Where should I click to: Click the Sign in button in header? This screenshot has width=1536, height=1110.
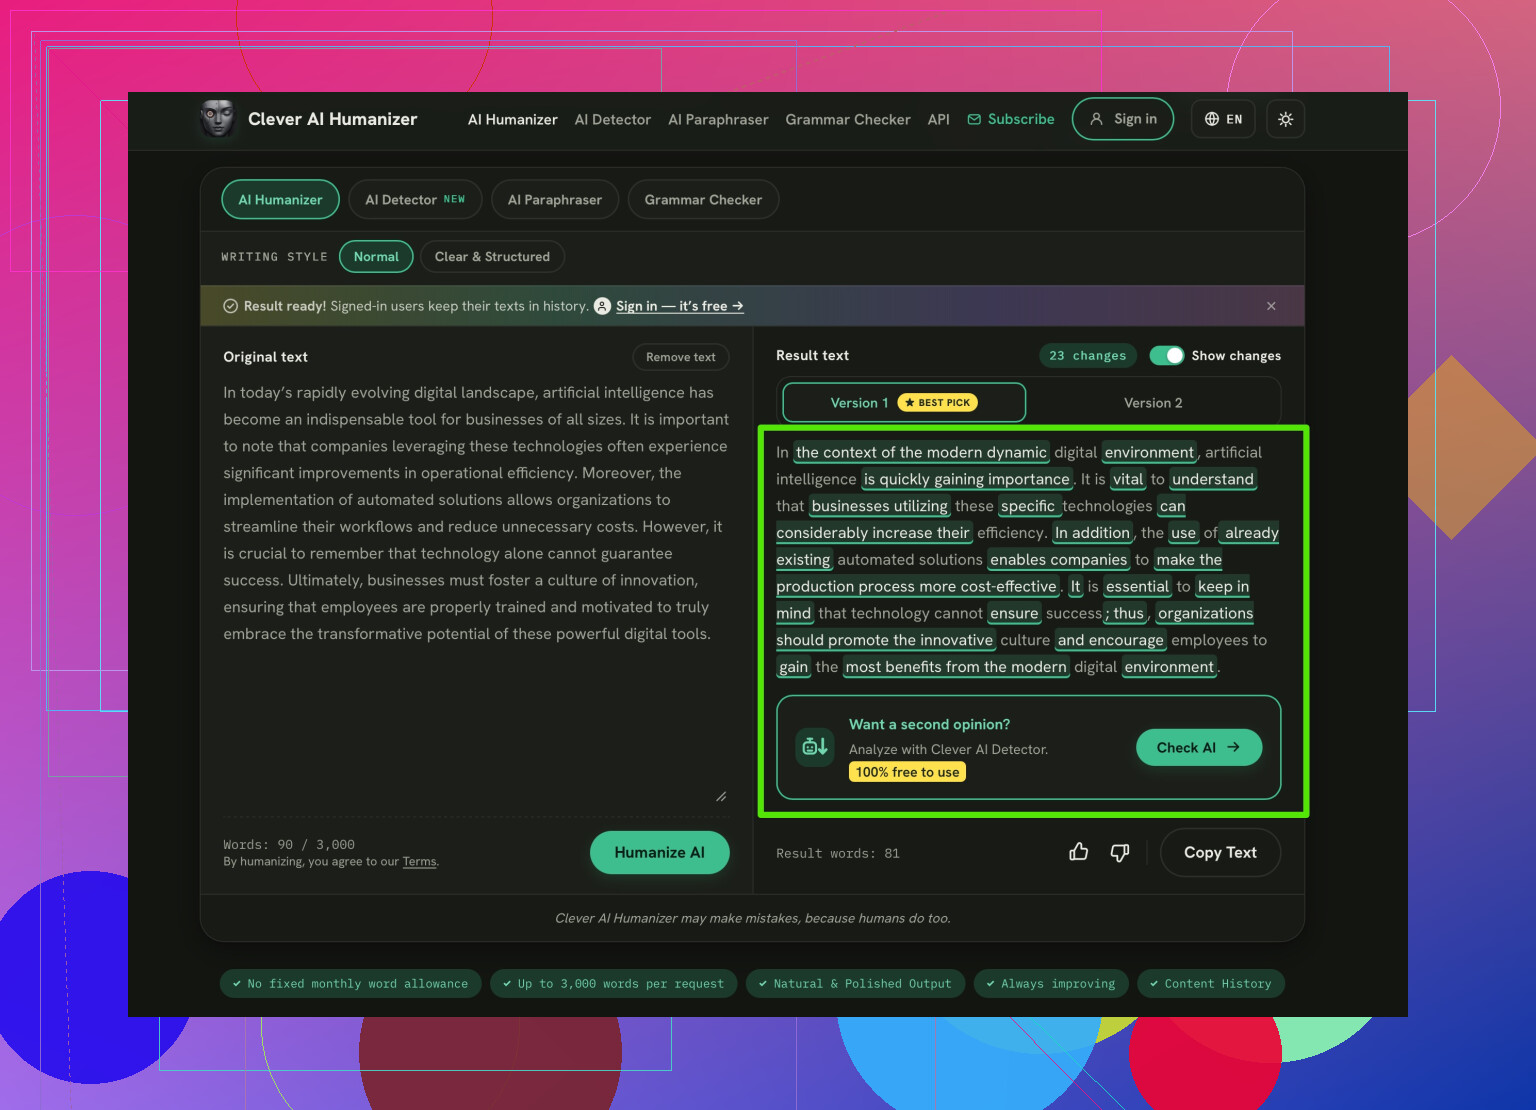(1123, 119)
